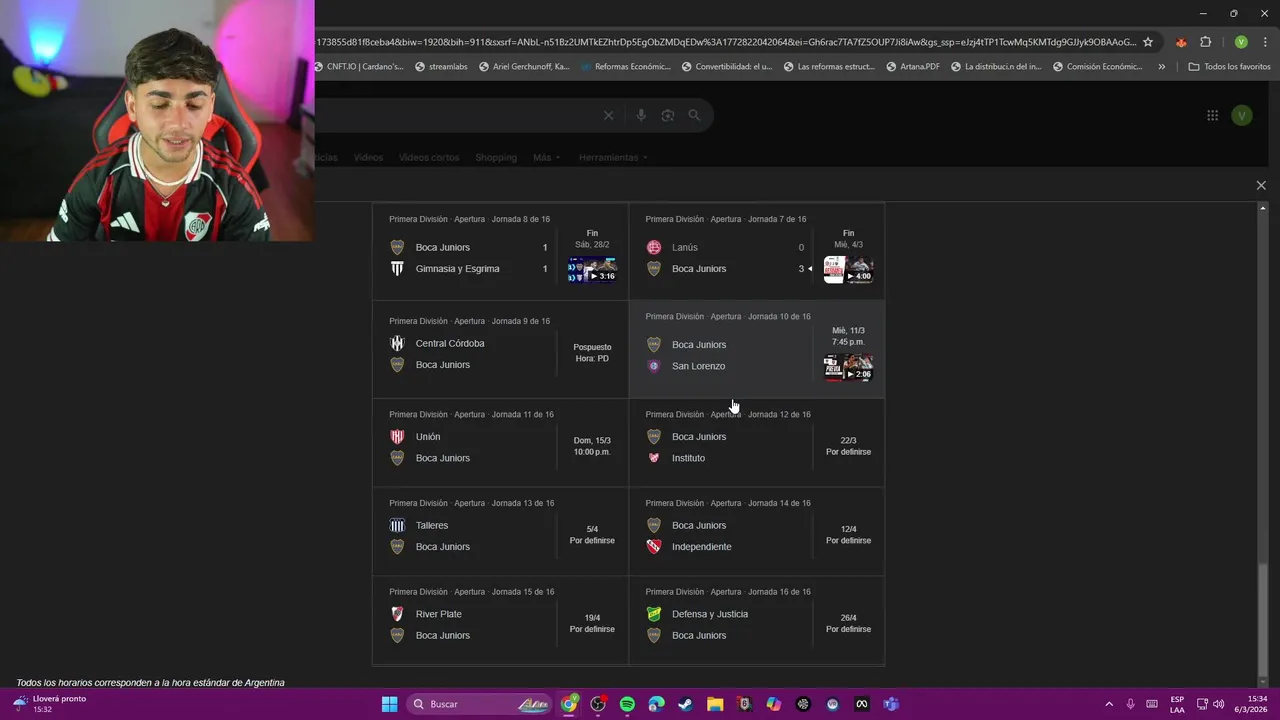The height and width of the screenshot is (720, 1280).
Task: Show hidden system tray icons
Action: click(1108, 704)
